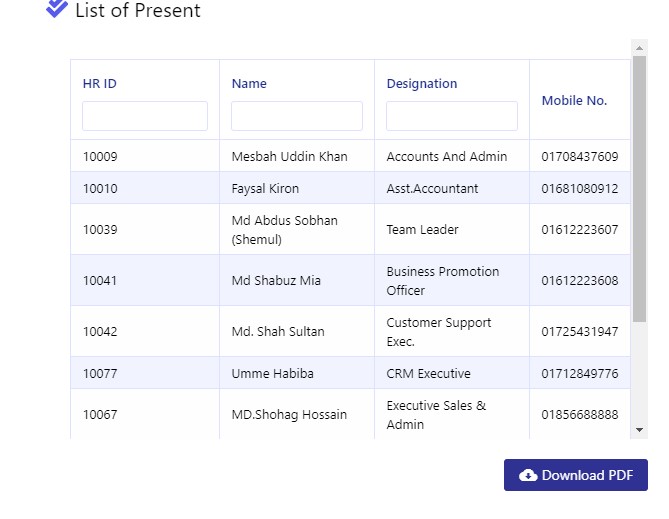Click the double-check icon beside List of Present

(57, 9)
